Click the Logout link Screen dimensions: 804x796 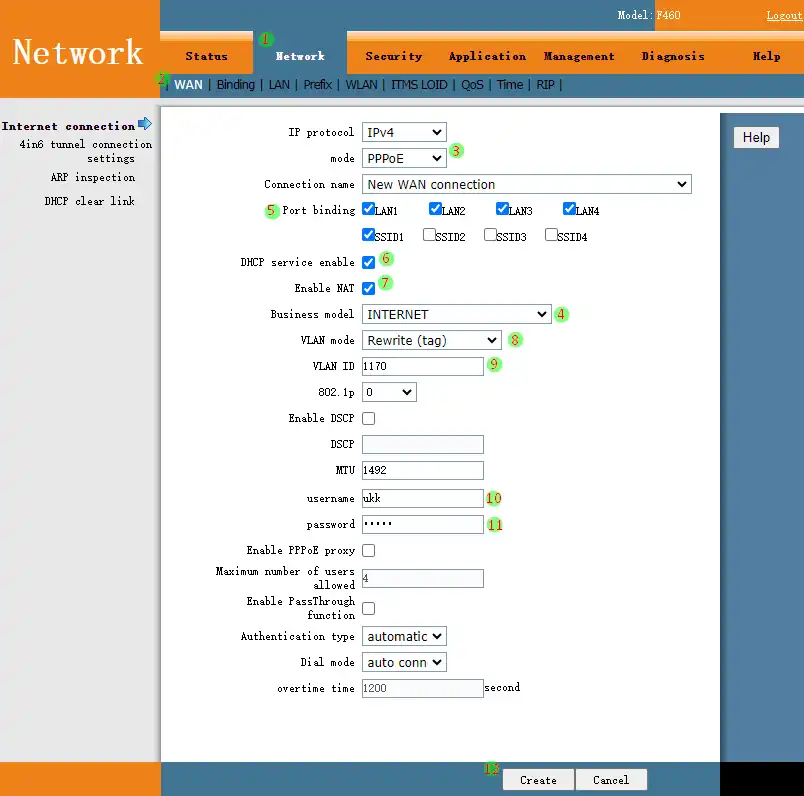pos(783,15)
